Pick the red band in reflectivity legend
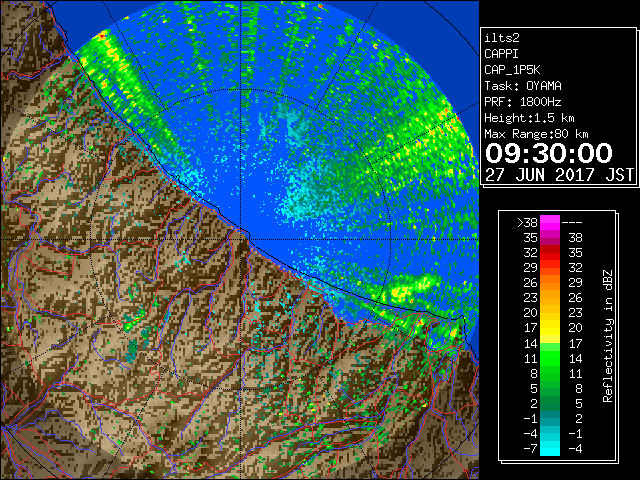Viewport: 640px width, 480px height. click(550, 253)
